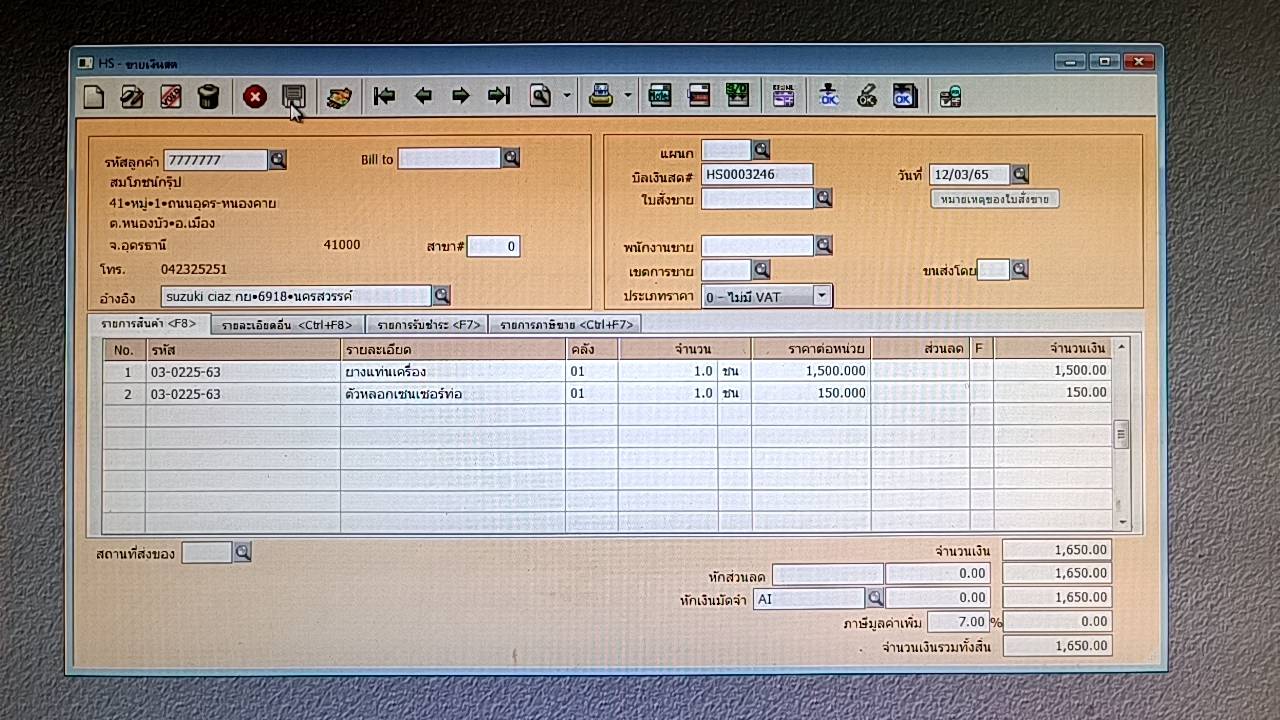Click the calculator icon at toolbar end
Image resolution: width=1280 pixels, height=720 pixels.
point(950,96)
